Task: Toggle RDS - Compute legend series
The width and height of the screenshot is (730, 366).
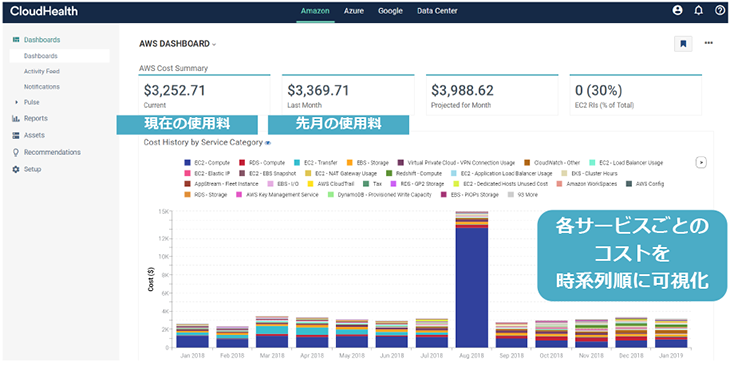Action: click(x=262, y=163)
